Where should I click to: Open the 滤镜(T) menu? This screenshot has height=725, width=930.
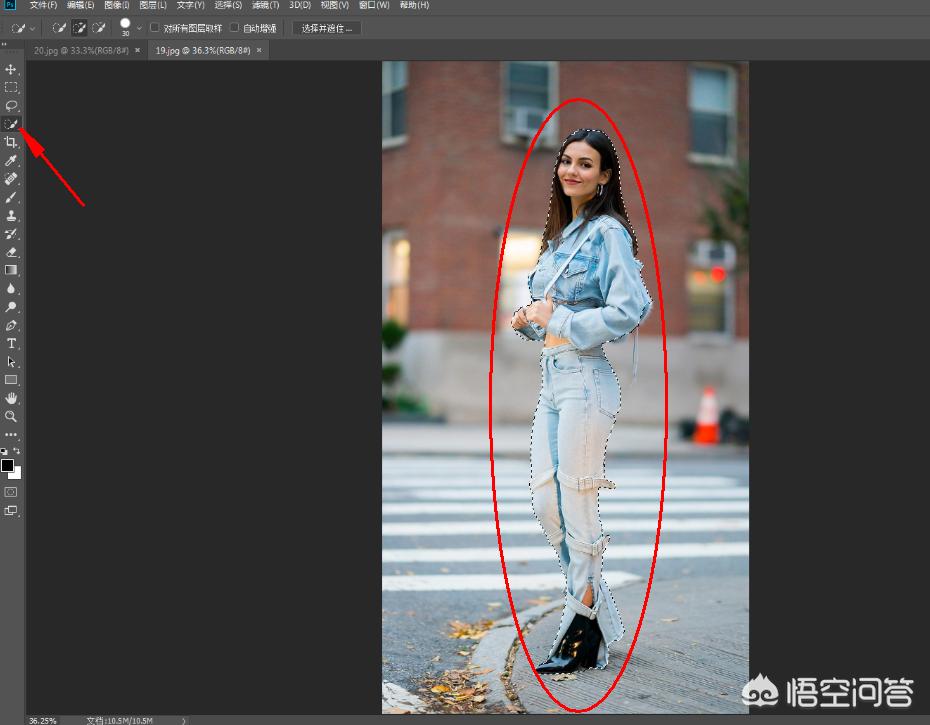(x=265, y=6)
